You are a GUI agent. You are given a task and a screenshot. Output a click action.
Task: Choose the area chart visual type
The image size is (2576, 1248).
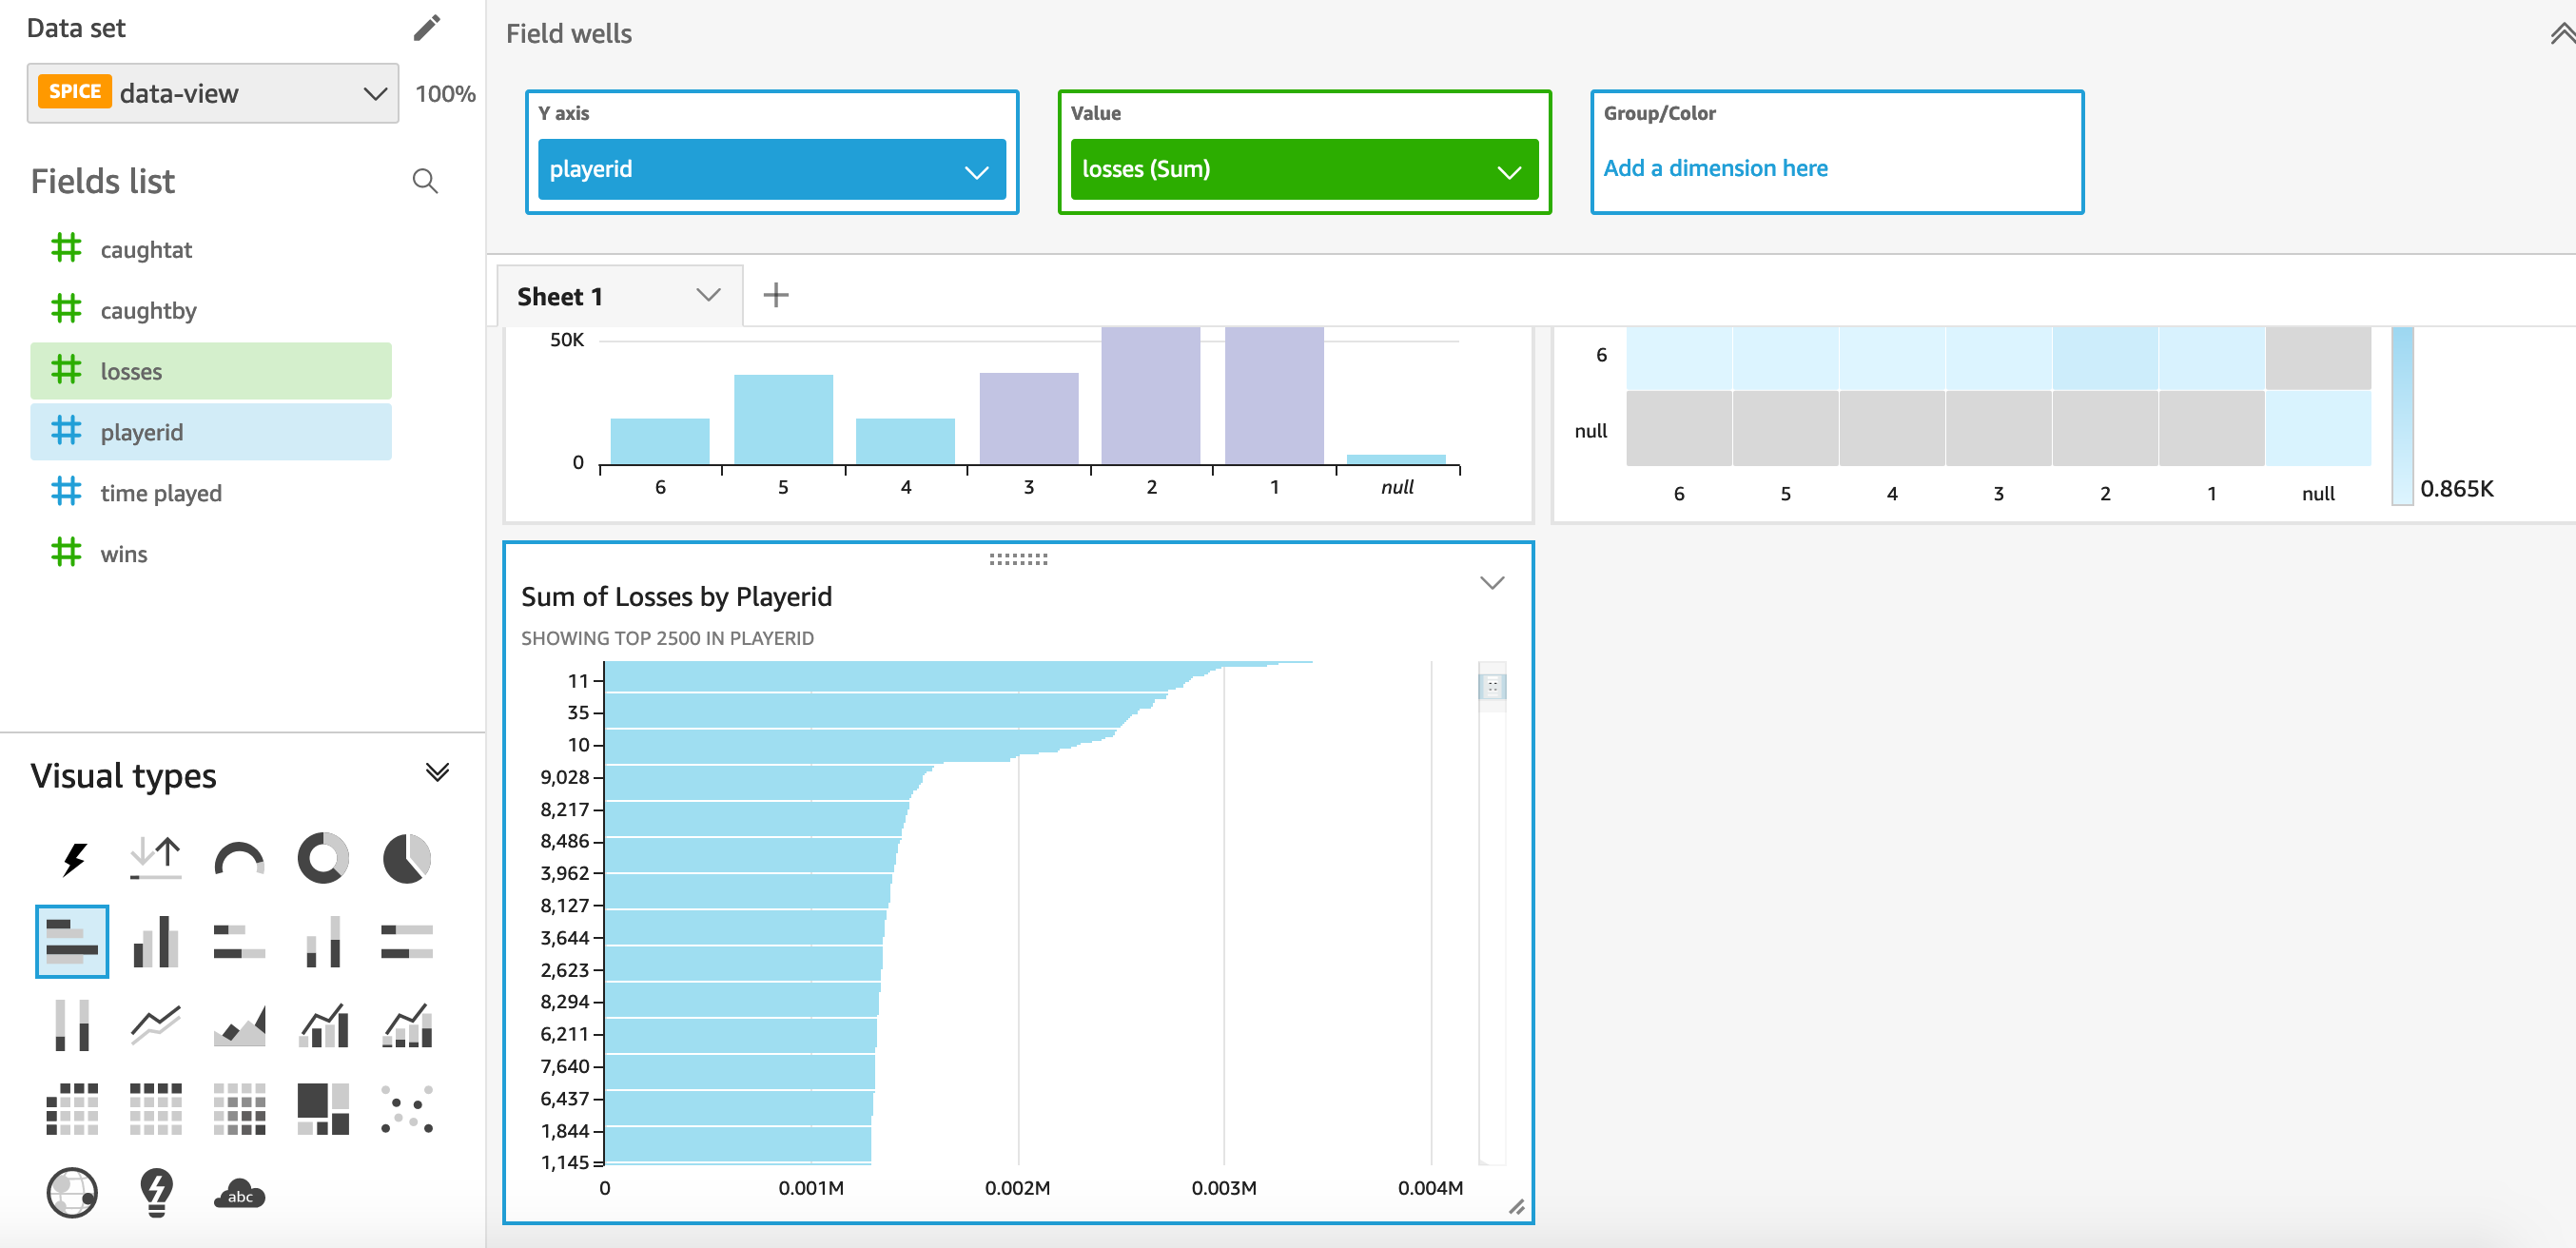point(238,1023)
